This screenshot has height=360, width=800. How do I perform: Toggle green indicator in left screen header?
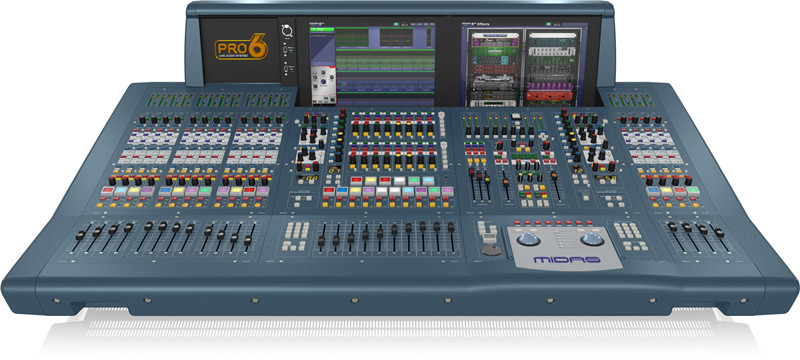coord(396,24)
